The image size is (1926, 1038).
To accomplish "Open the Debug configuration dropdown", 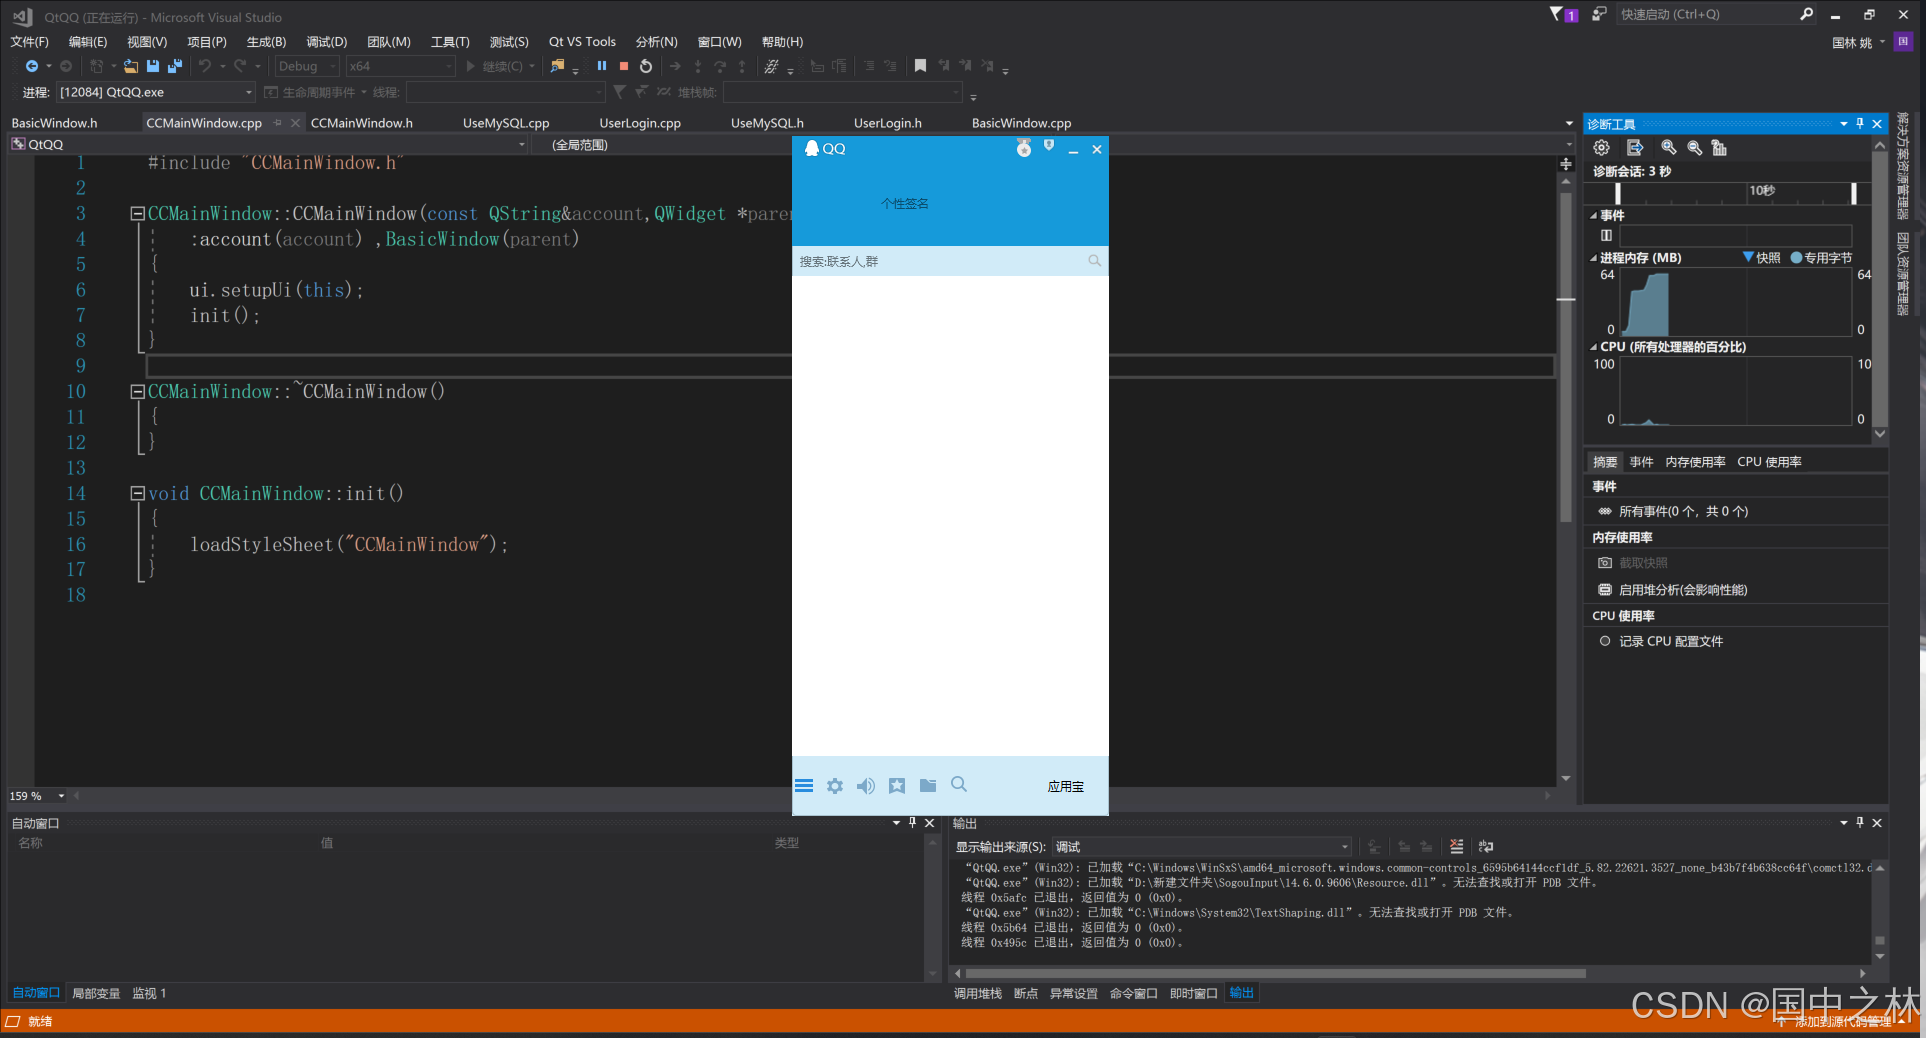I will [x=307, y=66].
